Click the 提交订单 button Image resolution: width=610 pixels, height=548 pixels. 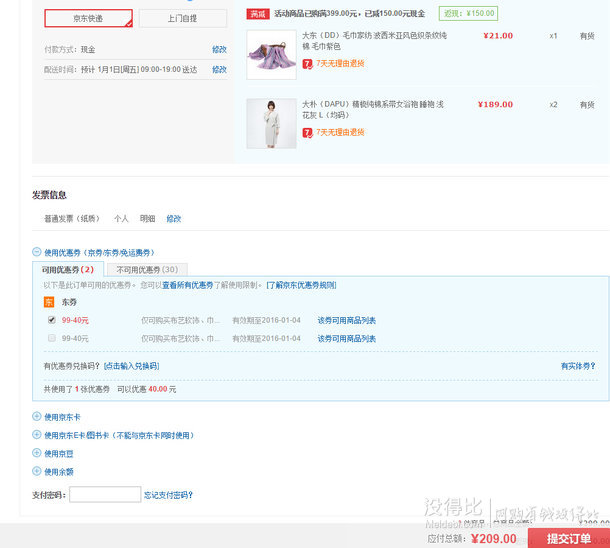click(569, 538)
